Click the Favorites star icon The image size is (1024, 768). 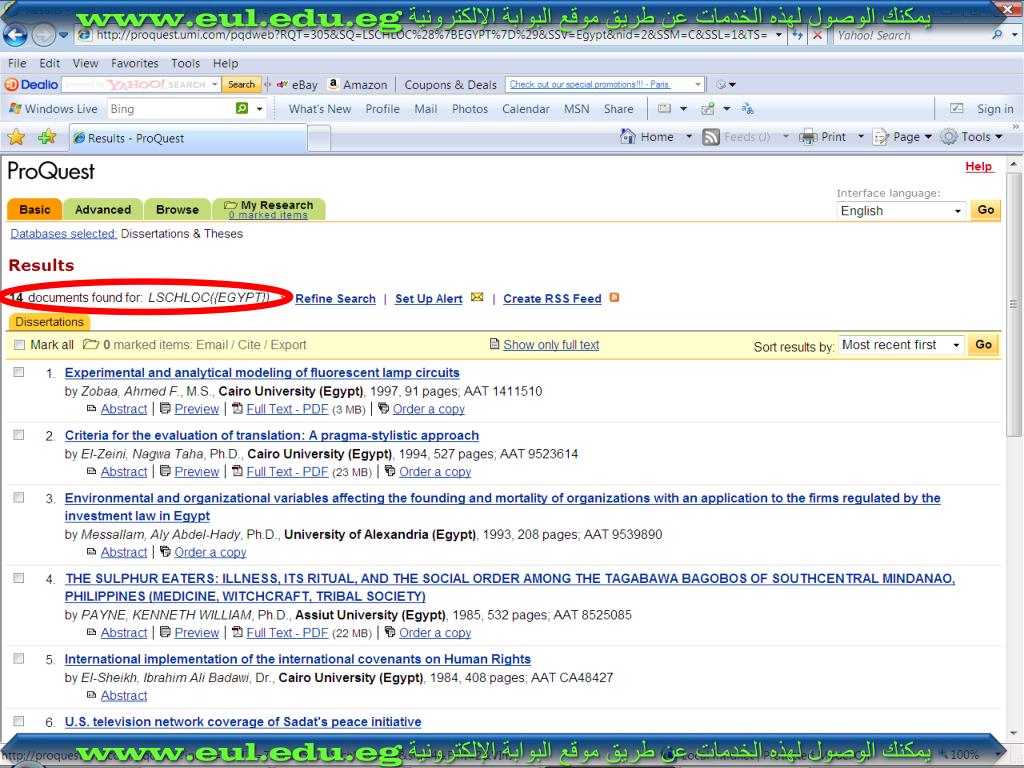[16, 137]
